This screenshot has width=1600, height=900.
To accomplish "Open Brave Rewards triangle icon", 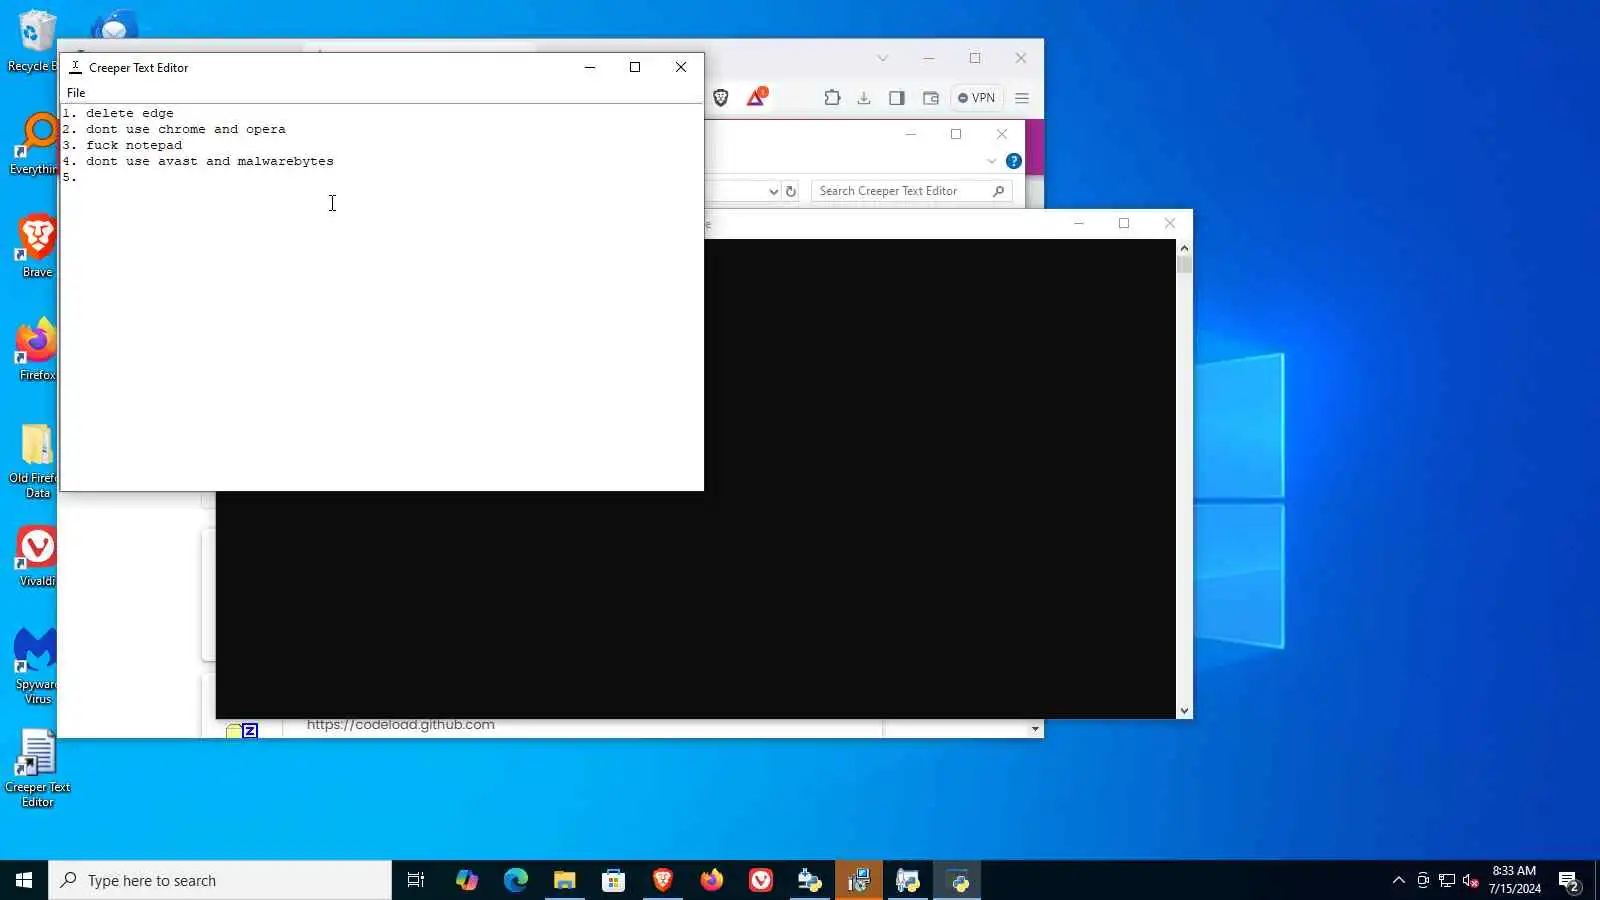I will click(x=756, y=97).
